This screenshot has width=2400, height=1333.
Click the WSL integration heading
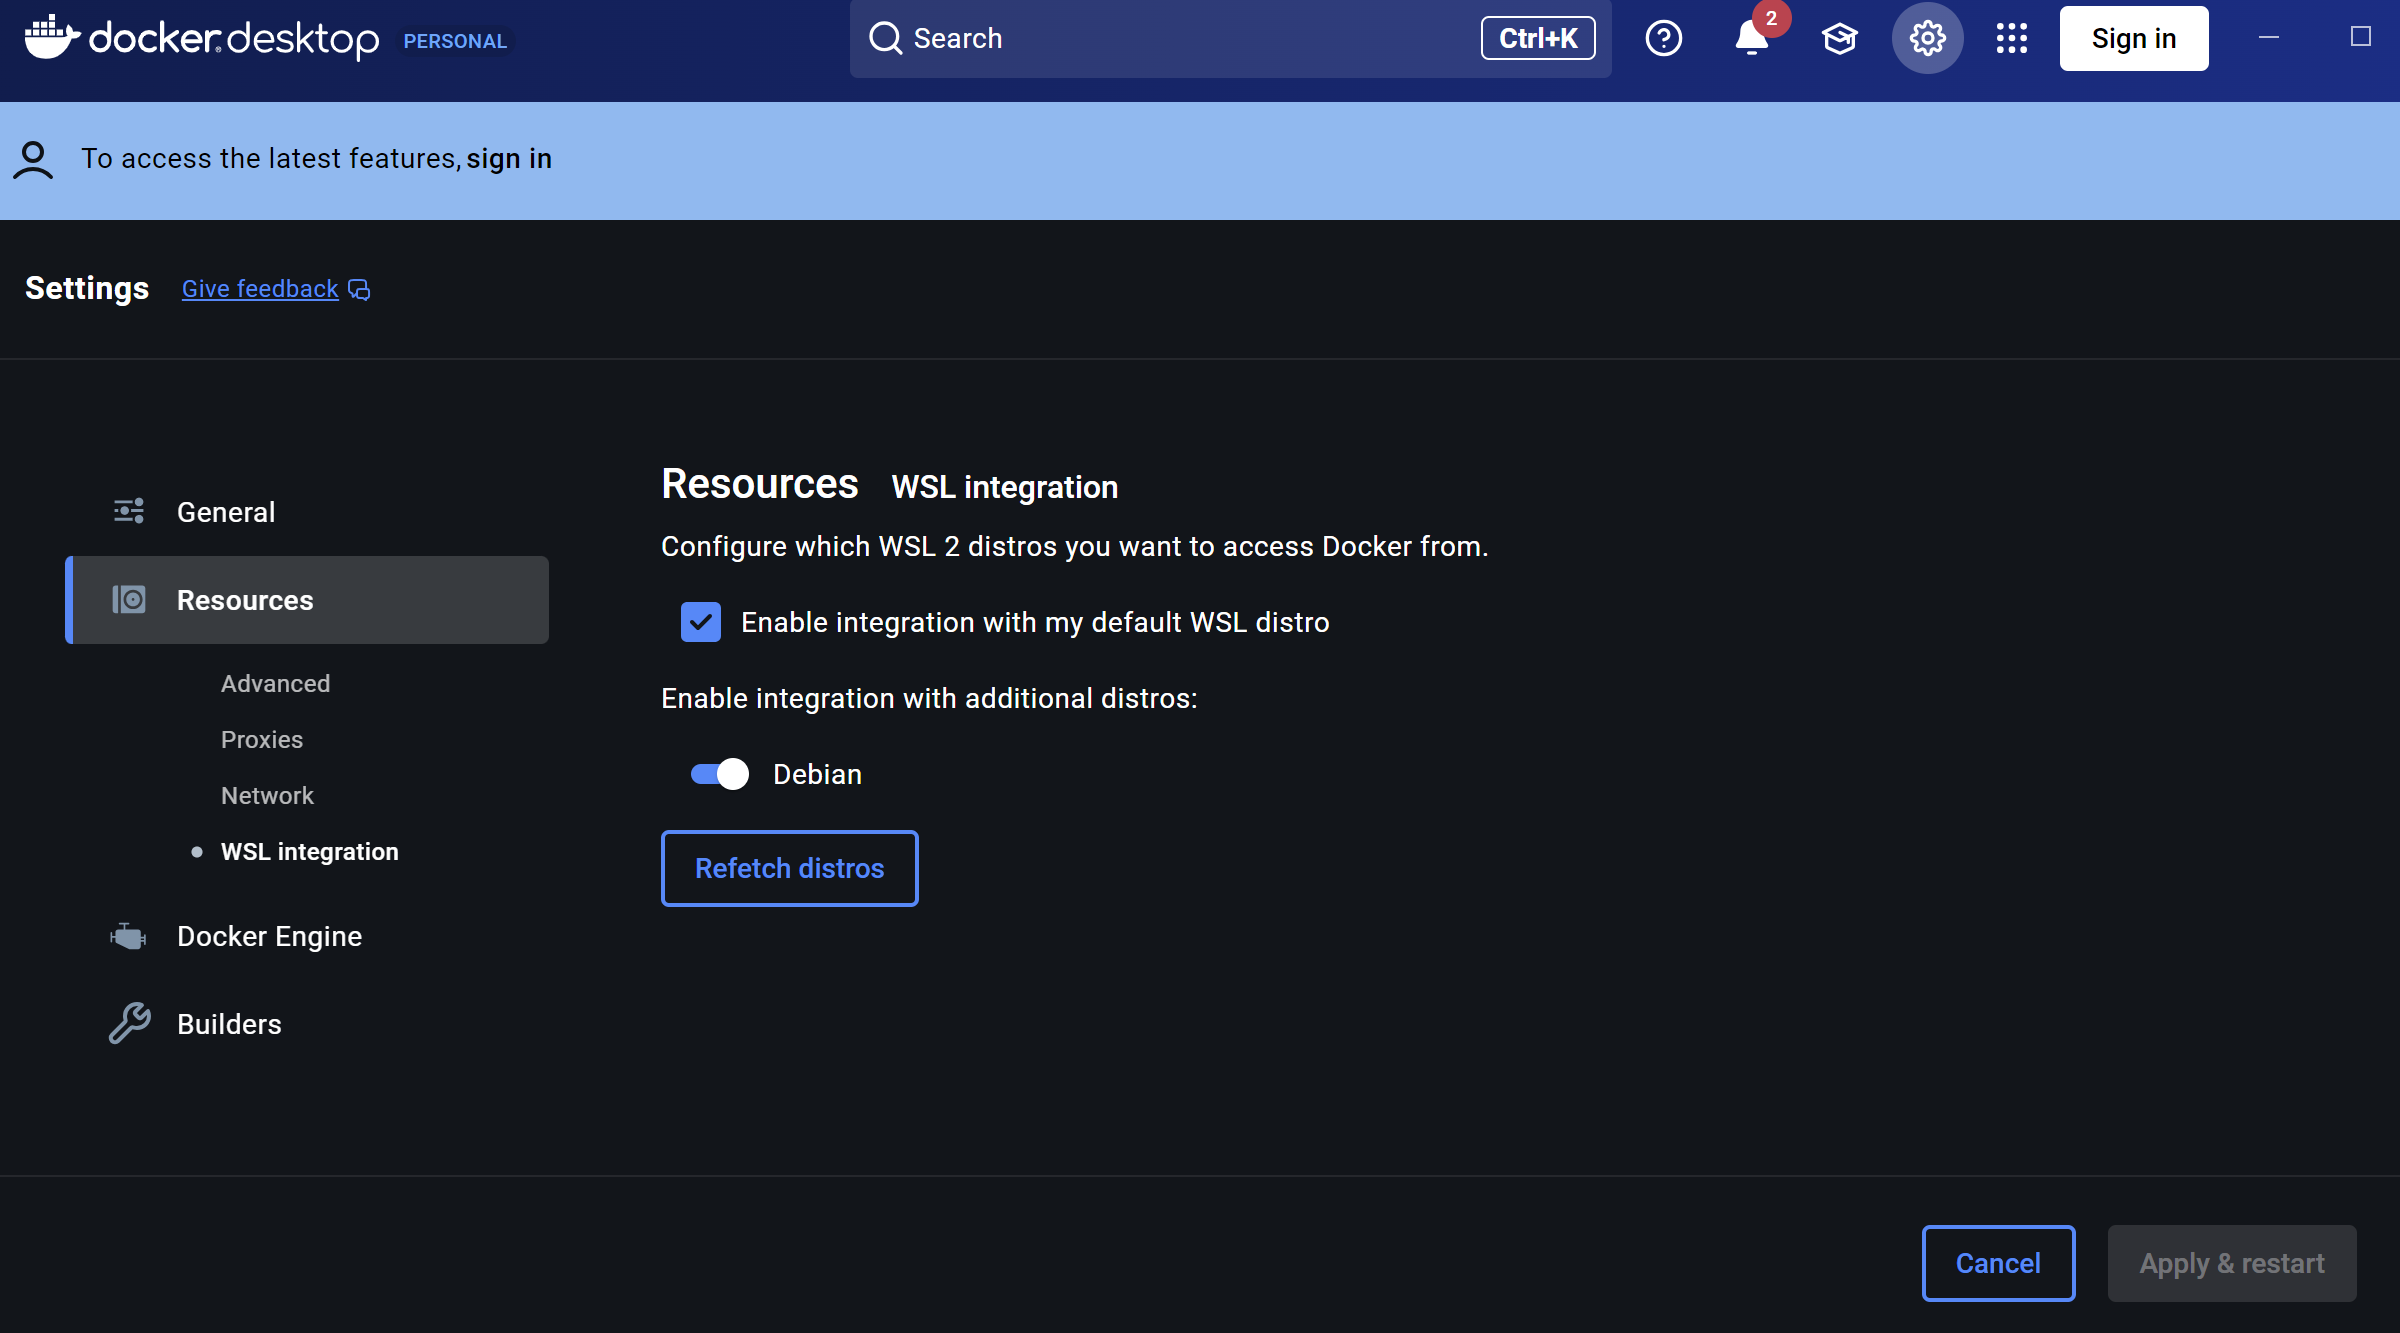1004,487
